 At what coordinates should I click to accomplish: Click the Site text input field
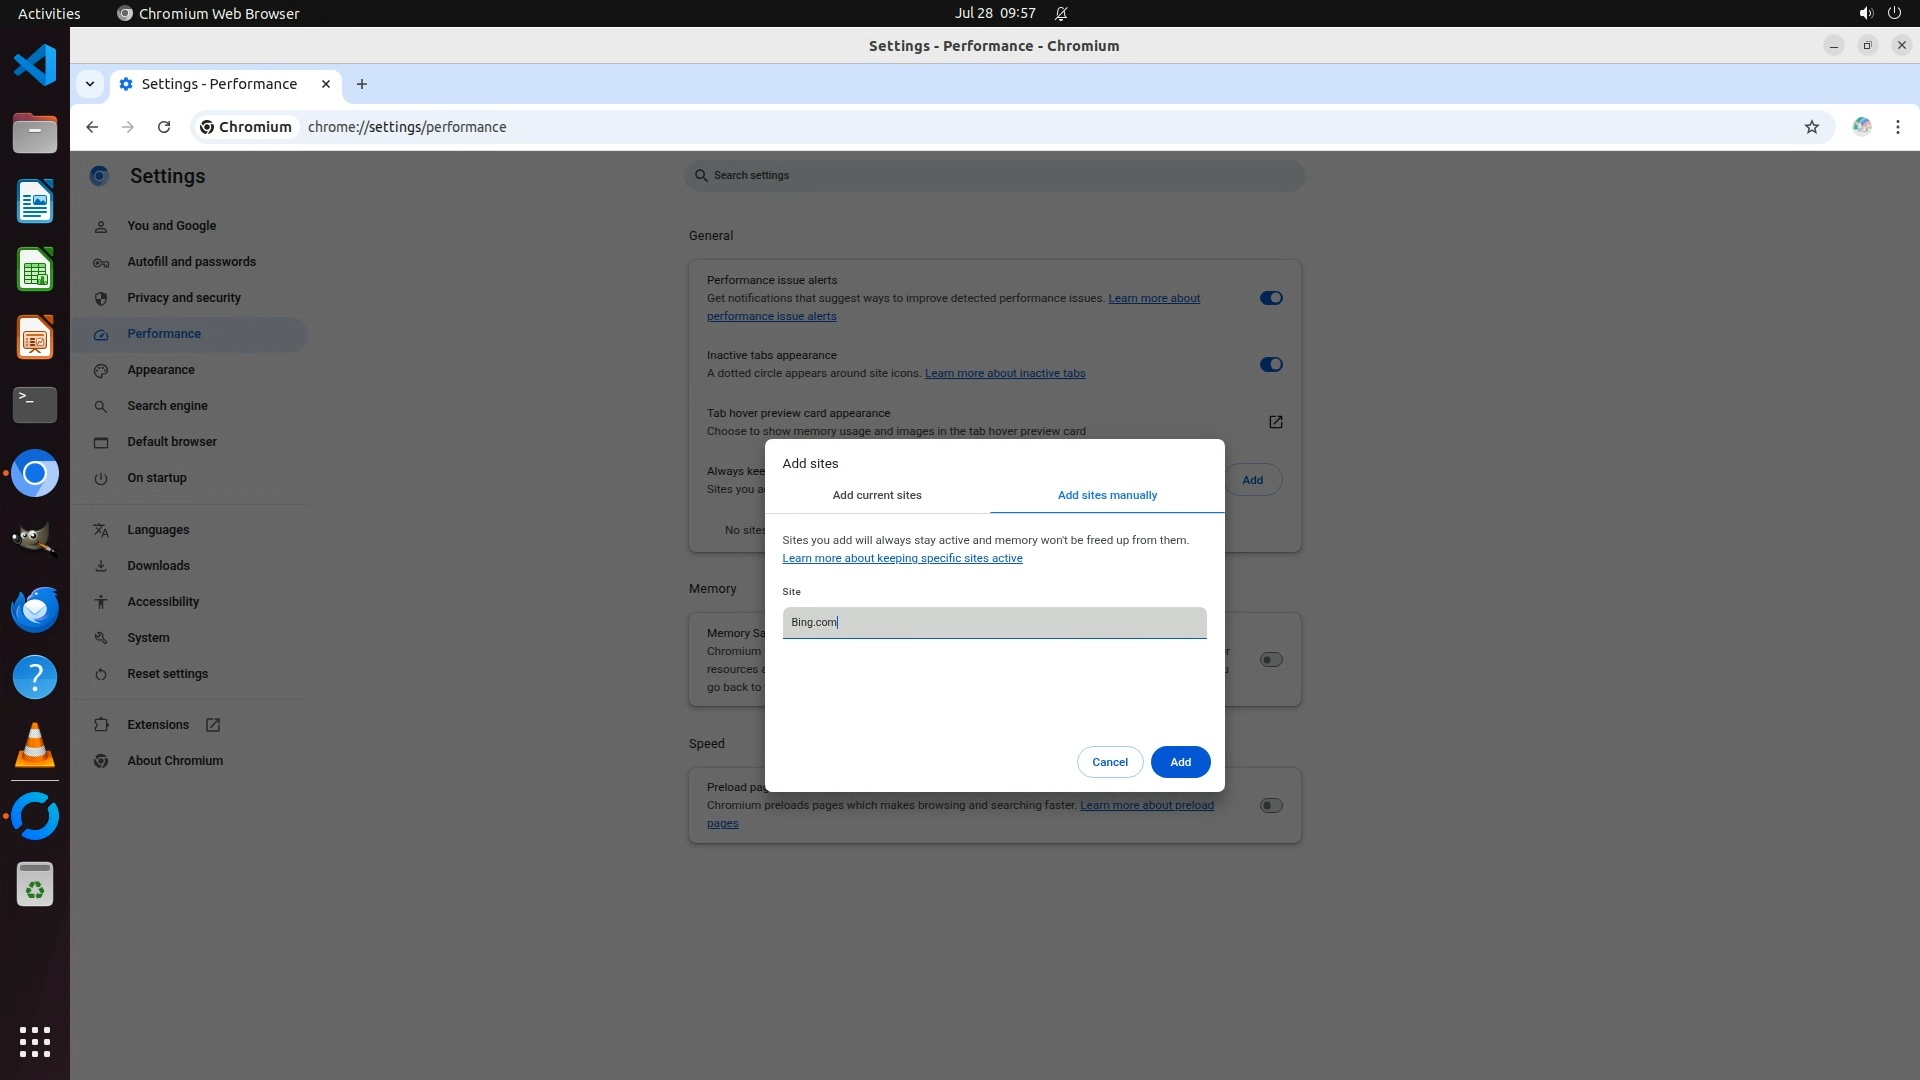994,623
